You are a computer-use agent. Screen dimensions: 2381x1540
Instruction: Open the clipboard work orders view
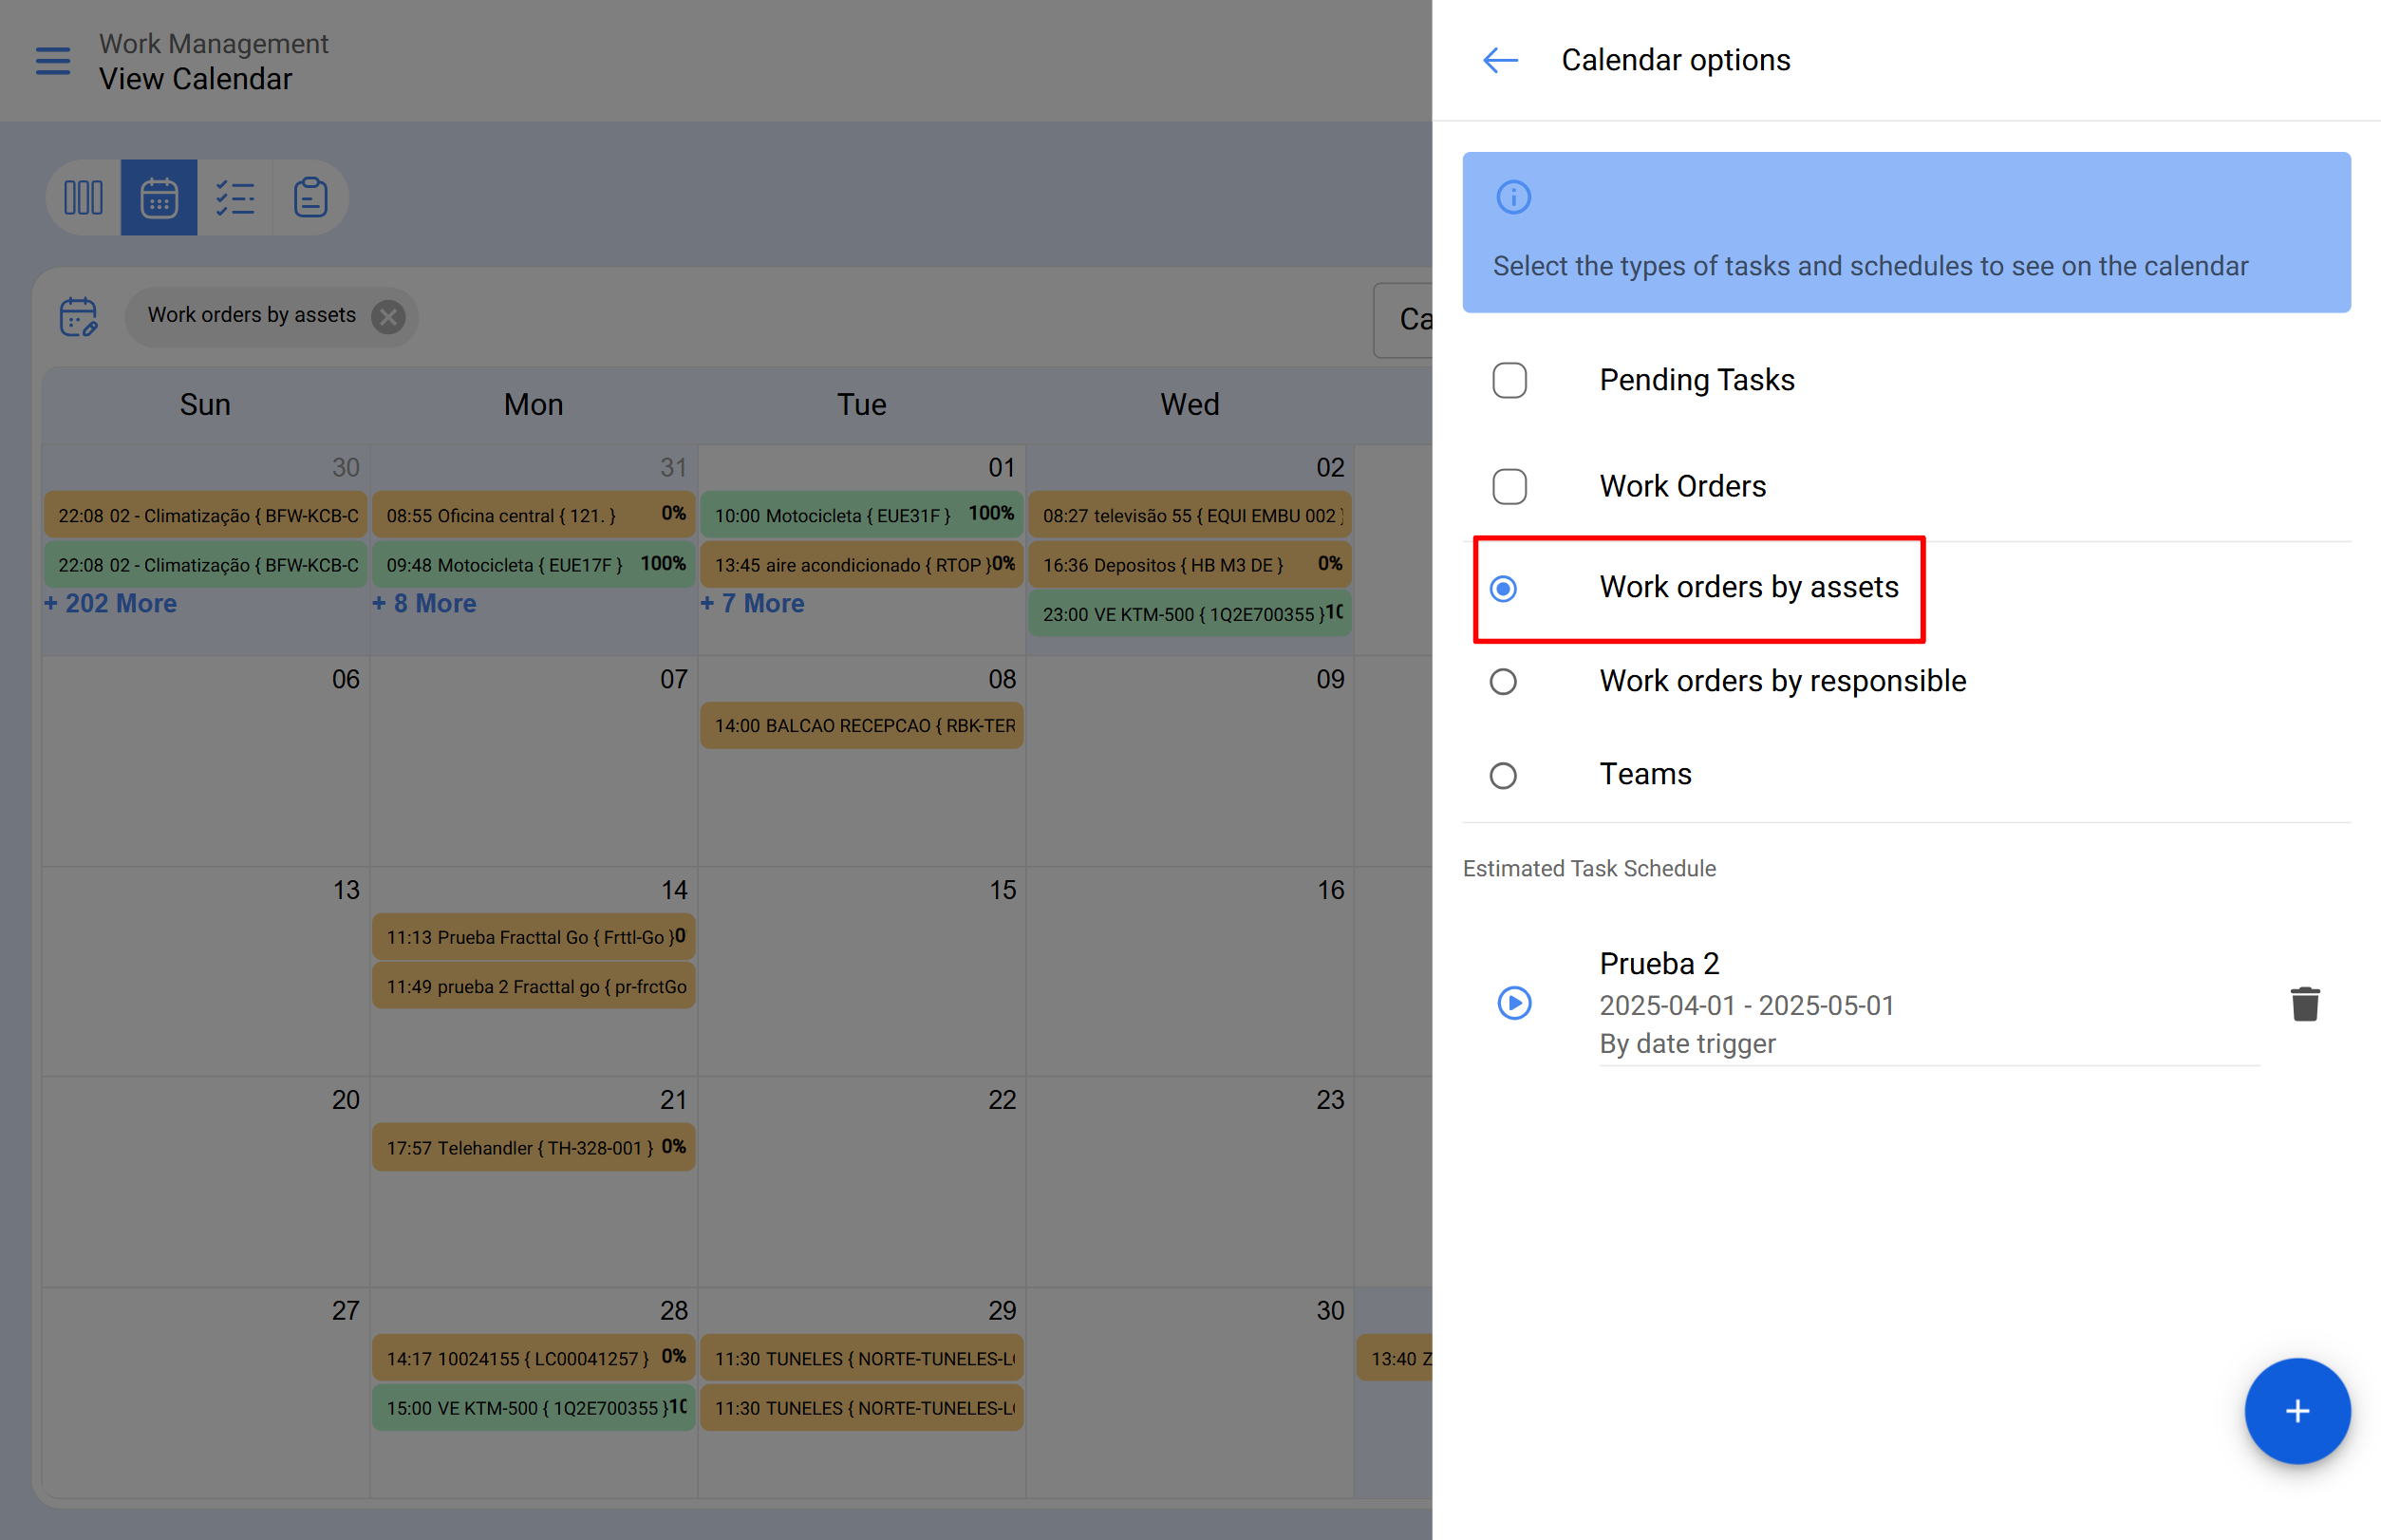coord(310,198)
